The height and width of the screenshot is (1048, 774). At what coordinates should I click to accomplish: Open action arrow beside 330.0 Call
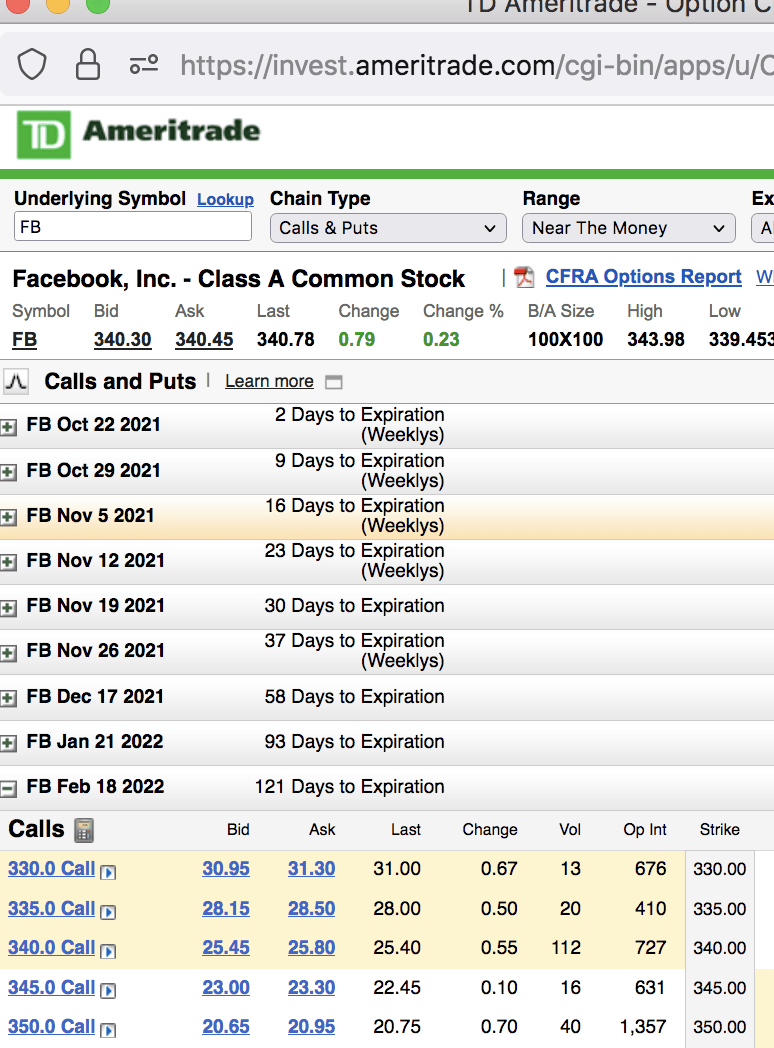(108, 872)
